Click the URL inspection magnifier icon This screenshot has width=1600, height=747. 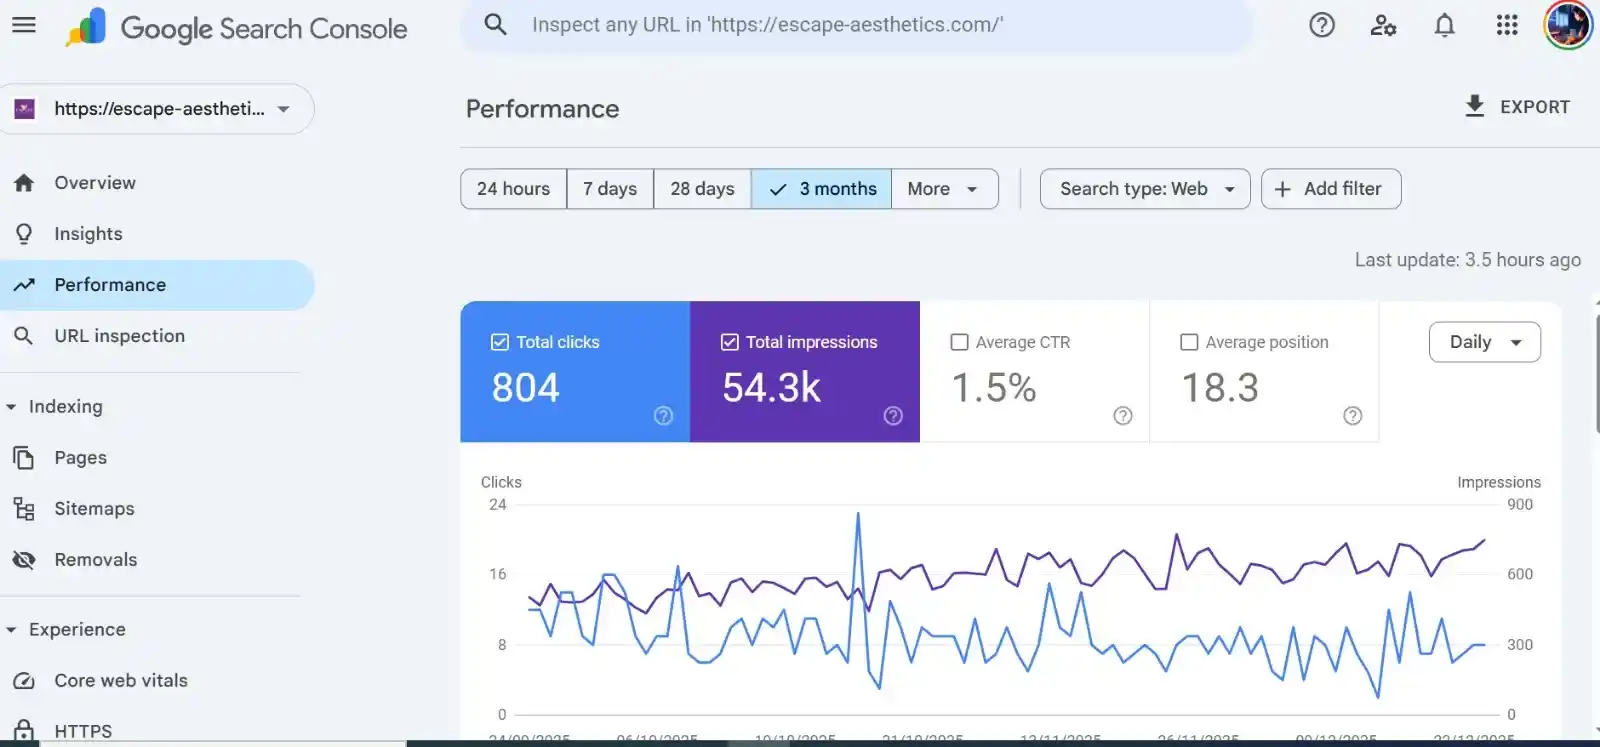(x=24, y=336)
